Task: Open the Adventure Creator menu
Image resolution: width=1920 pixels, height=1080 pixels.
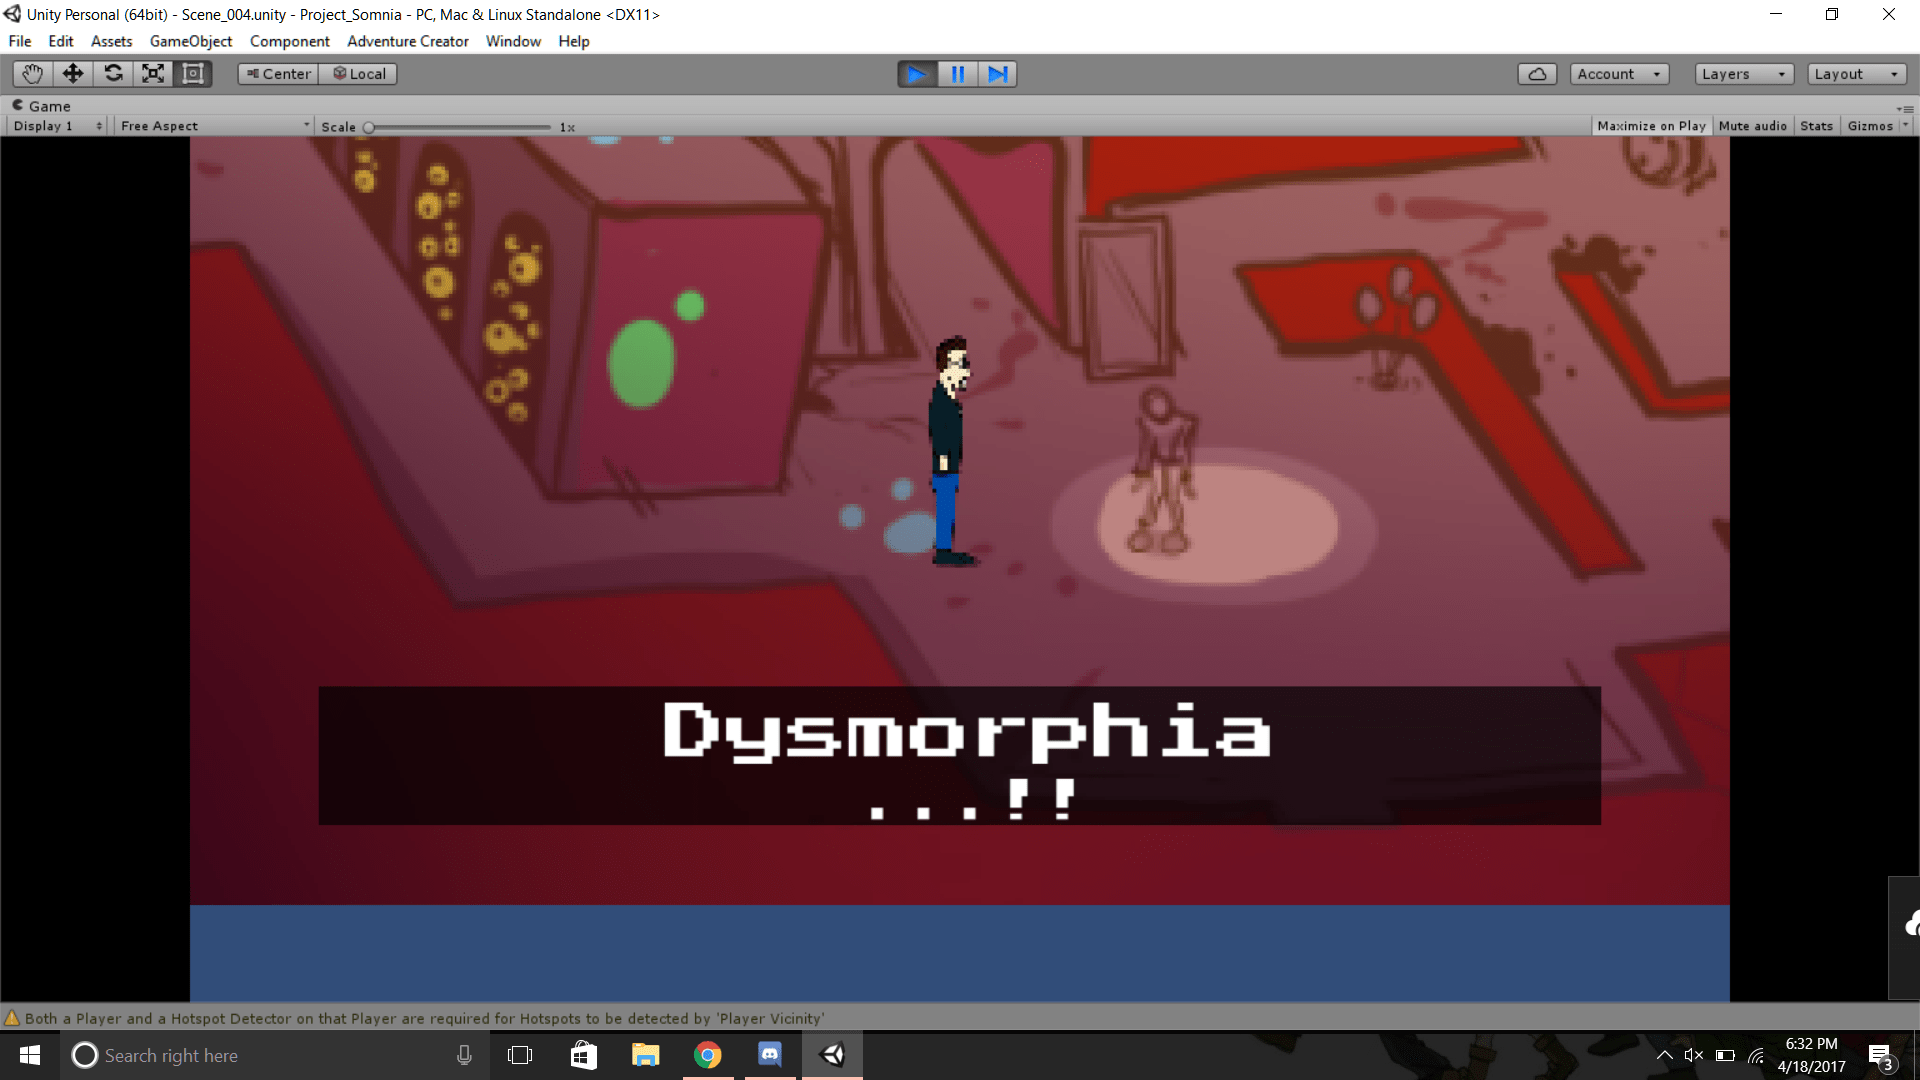Action: [407, 41]
